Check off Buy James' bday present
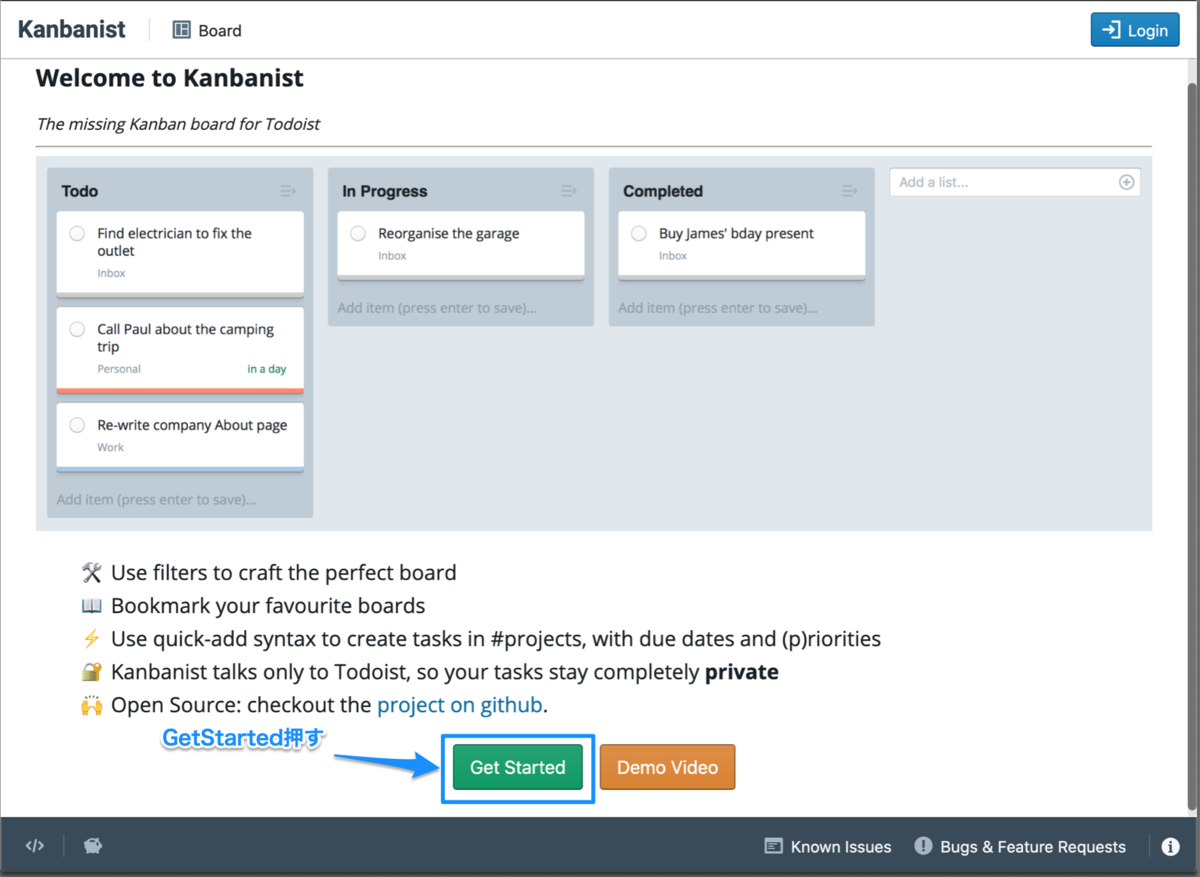Image resolution: width=1200 pixels, height=877 pixels. tap(639, 234)
